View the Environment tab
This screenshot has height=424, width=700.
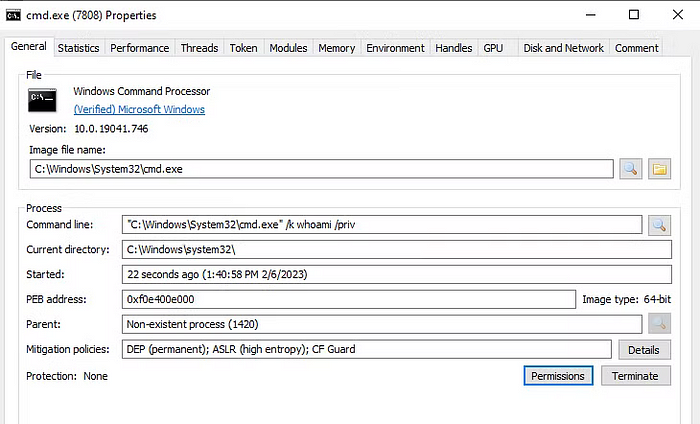(x=395, y=48)
